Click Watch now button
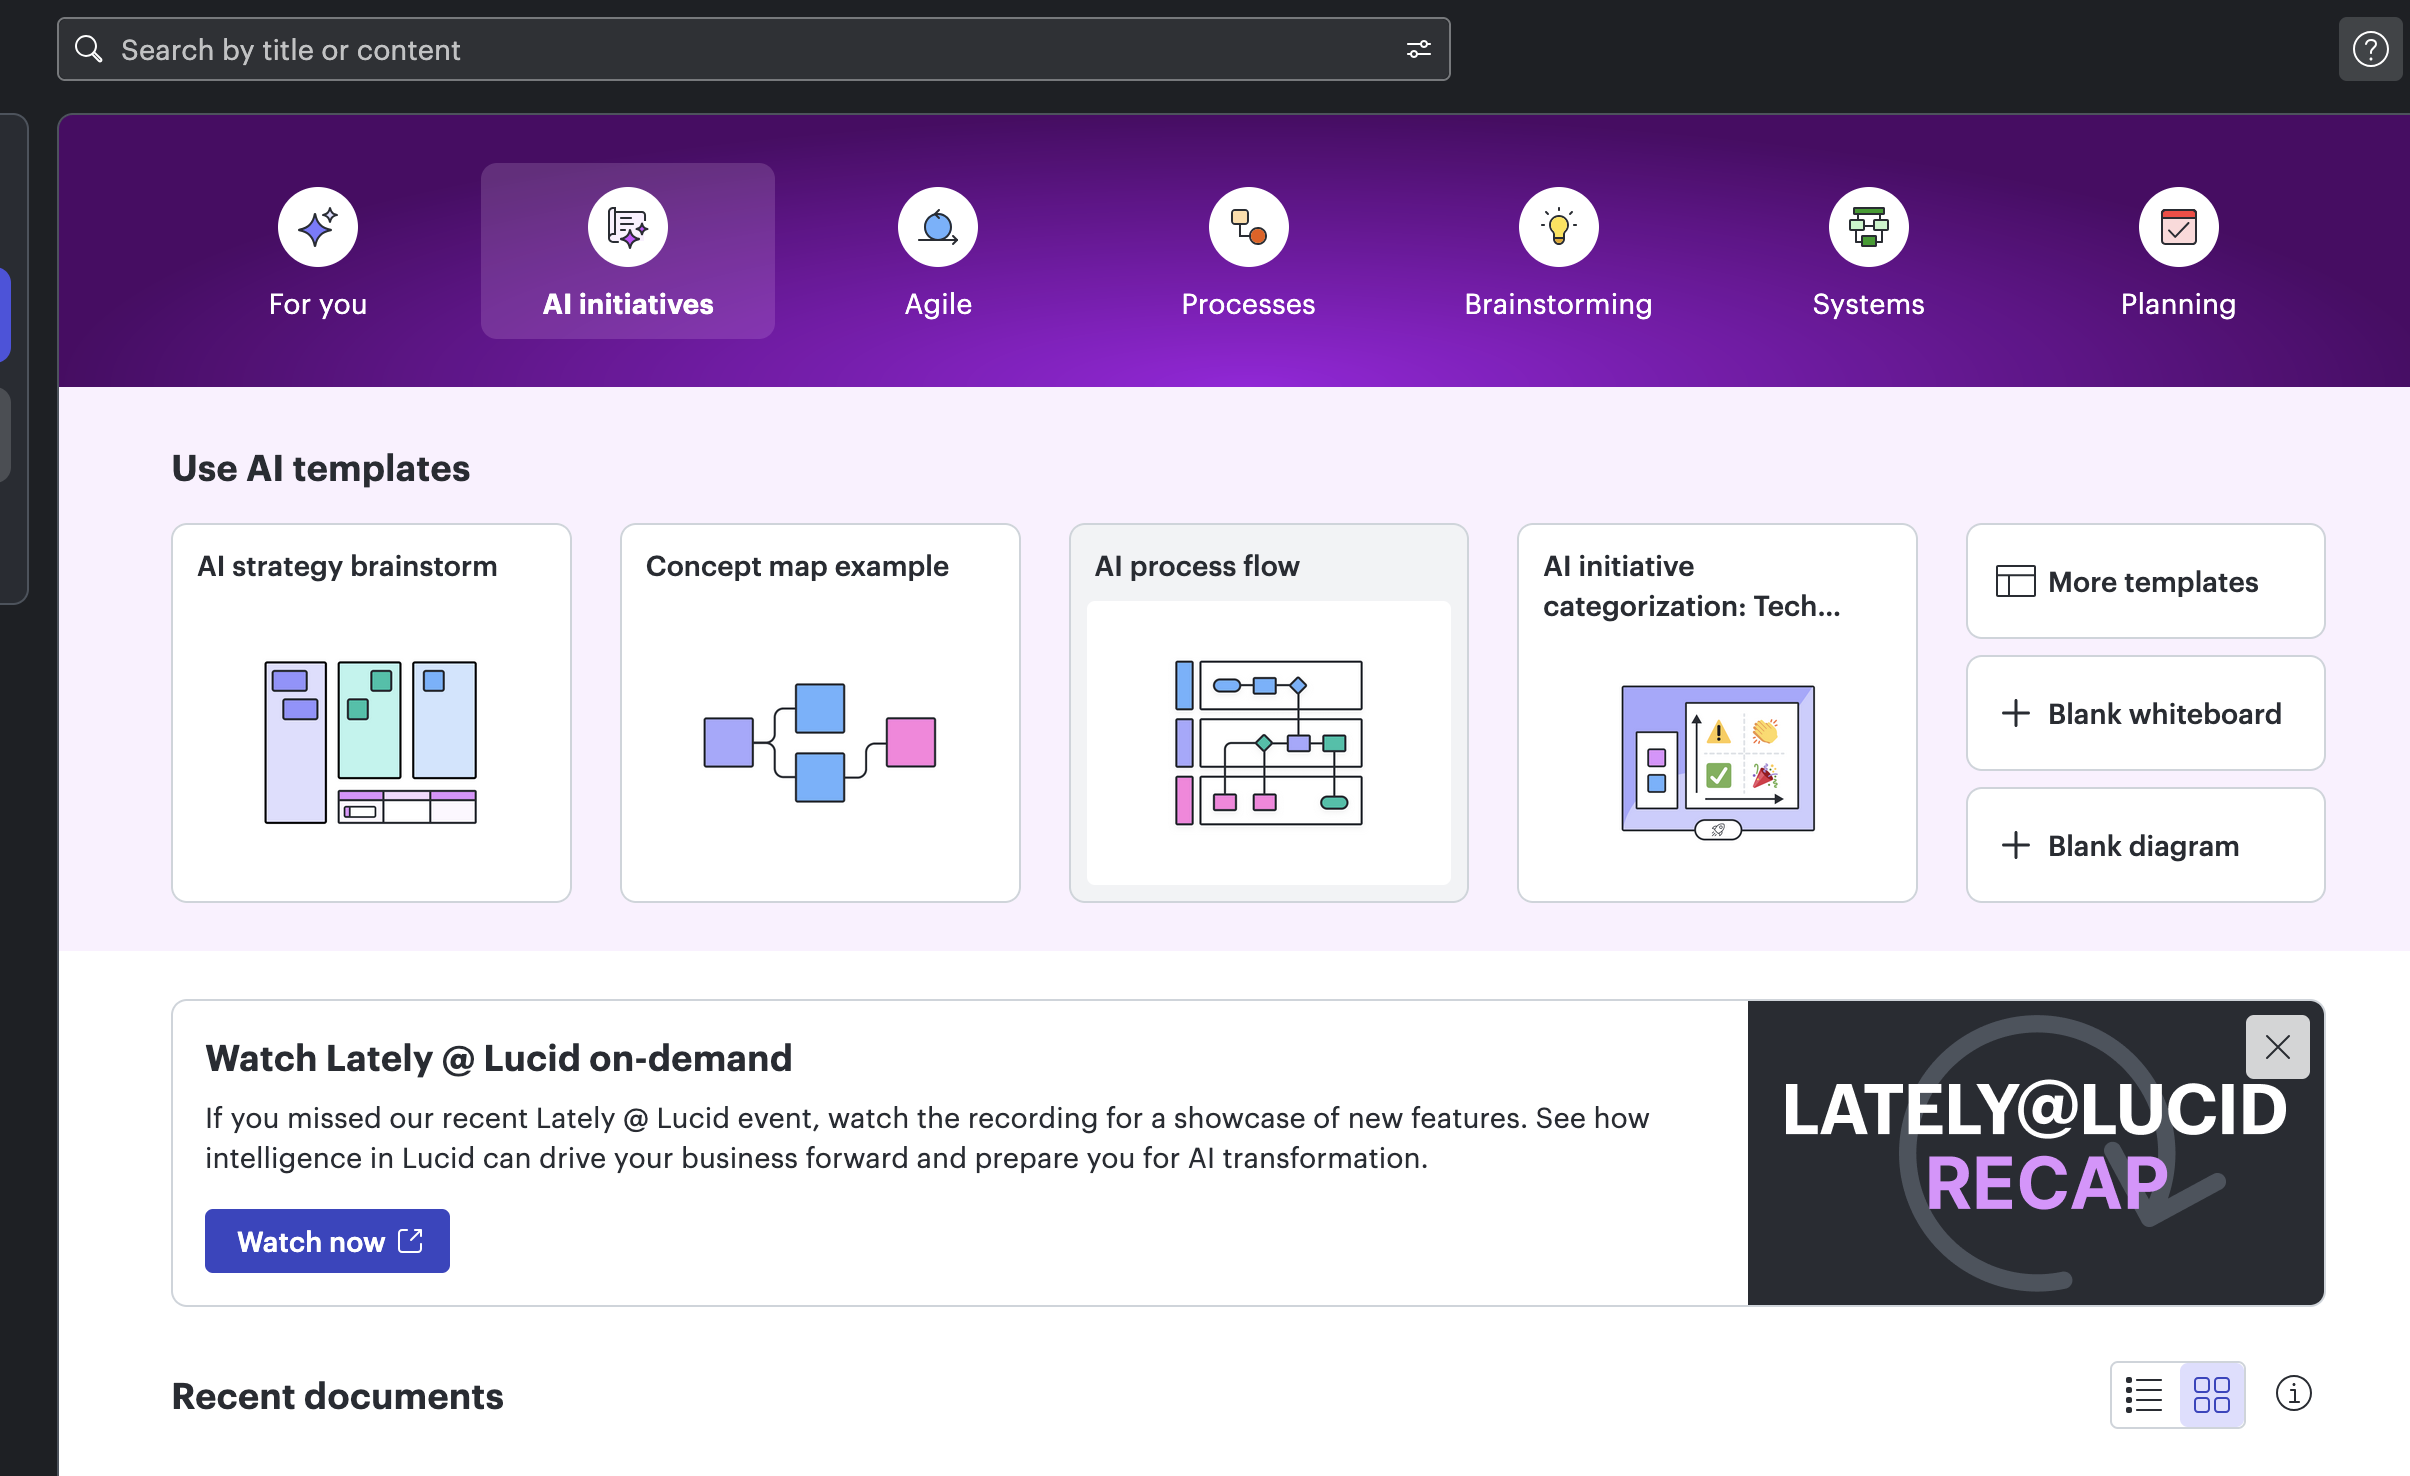The width and height of the screenshot is (2410, 1476). point(327,1241)
